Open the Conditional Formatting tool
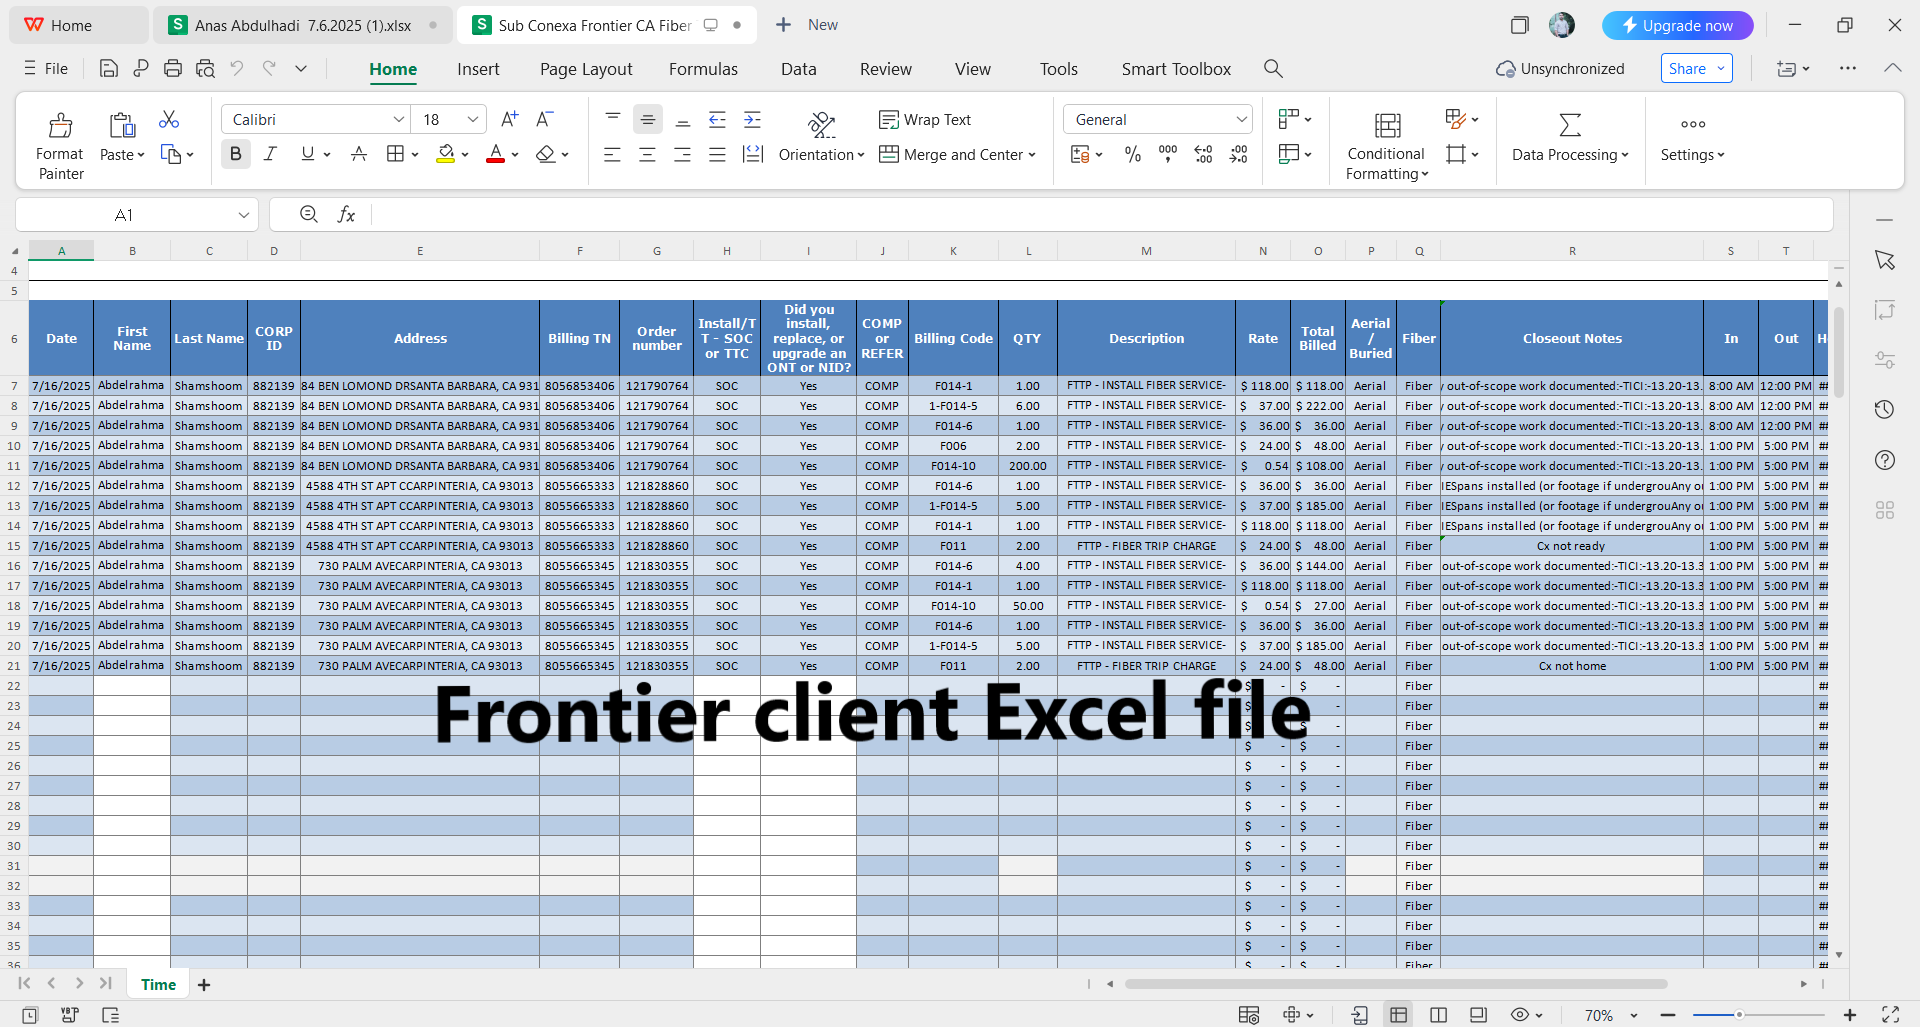This screenshot has height=1027, width=1920. click(x=1385, y=145)
